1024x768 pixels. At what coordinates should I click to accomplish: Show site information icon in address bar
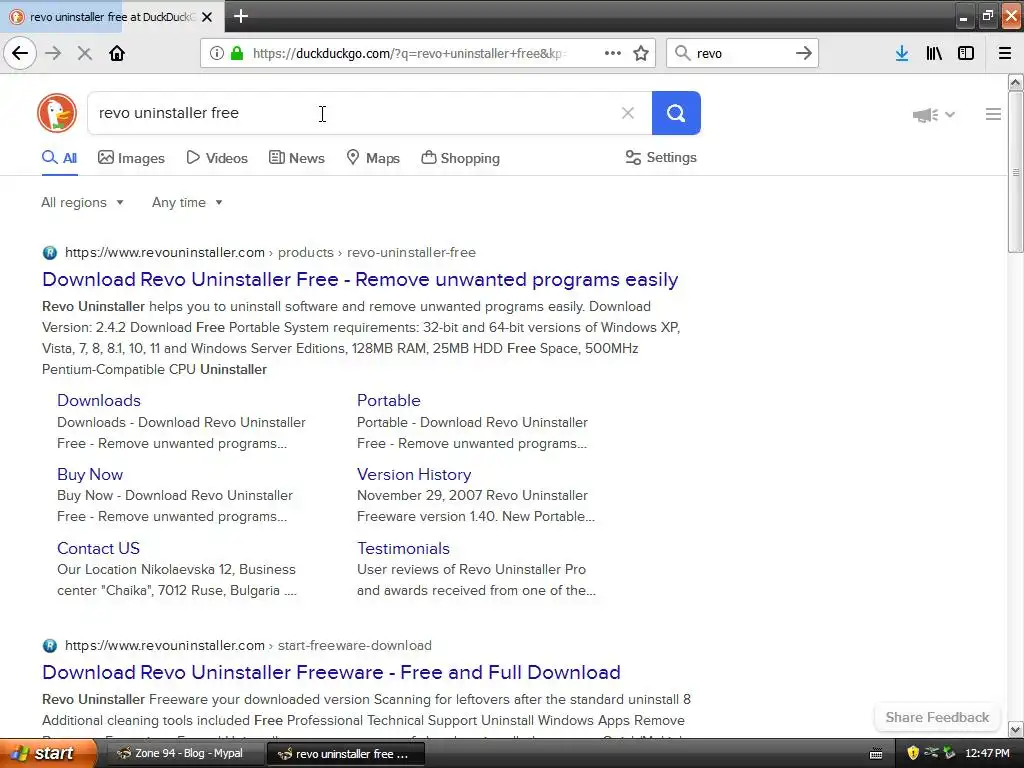[217, 54]
